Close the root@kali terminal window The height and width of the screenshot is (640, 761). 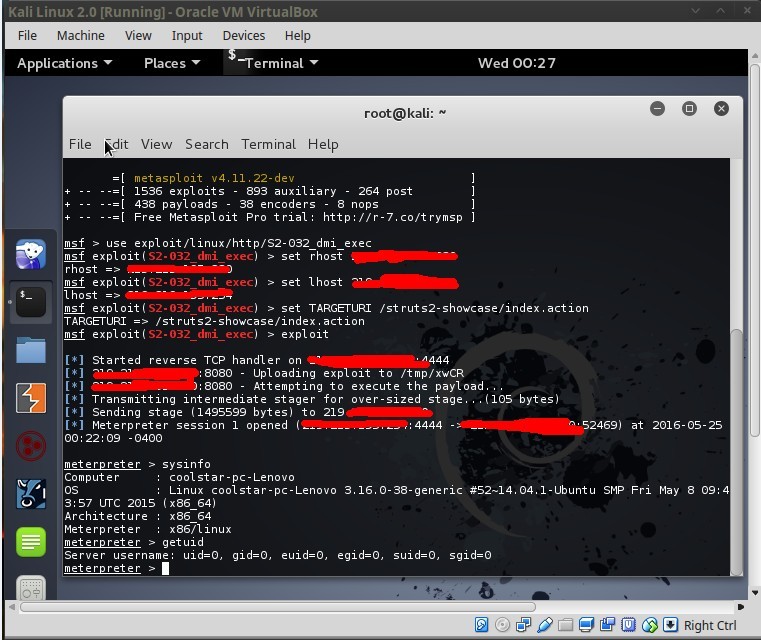[x=721, y=109]
